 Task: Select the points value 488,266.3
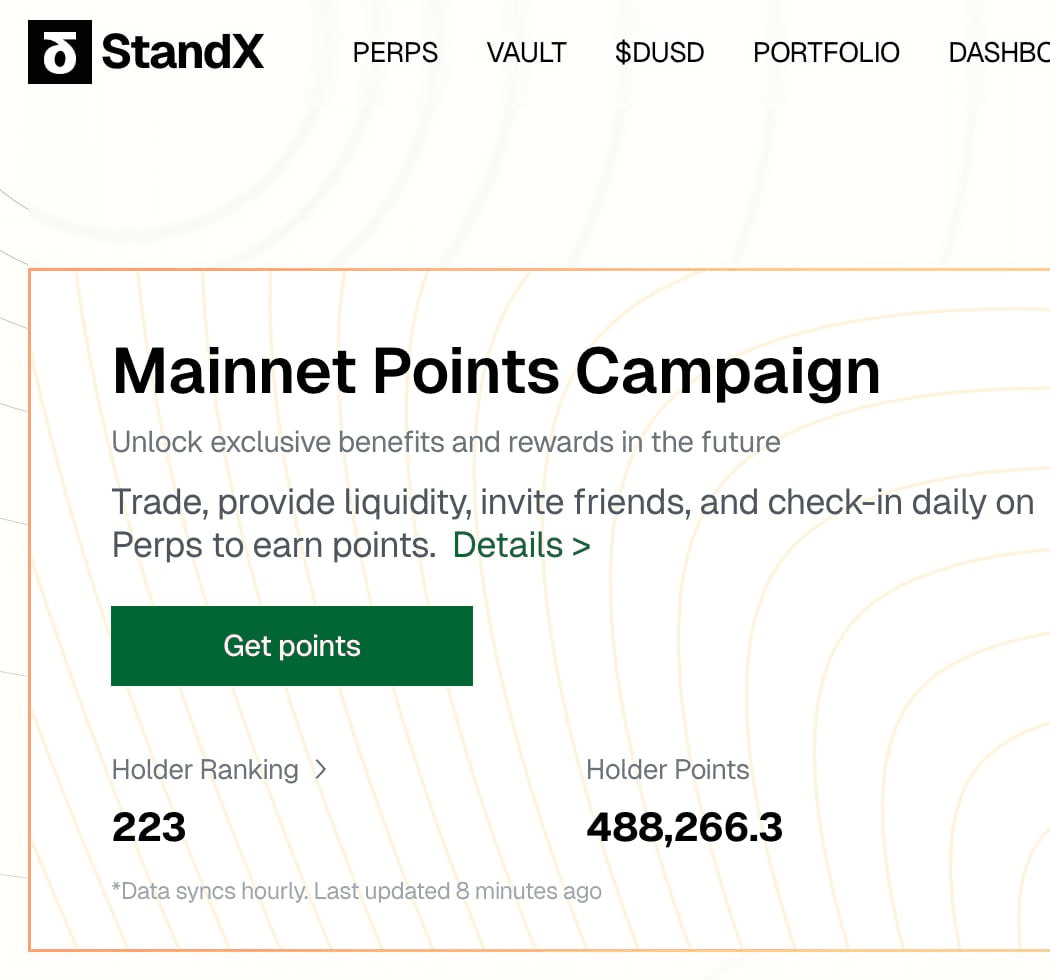684,827
